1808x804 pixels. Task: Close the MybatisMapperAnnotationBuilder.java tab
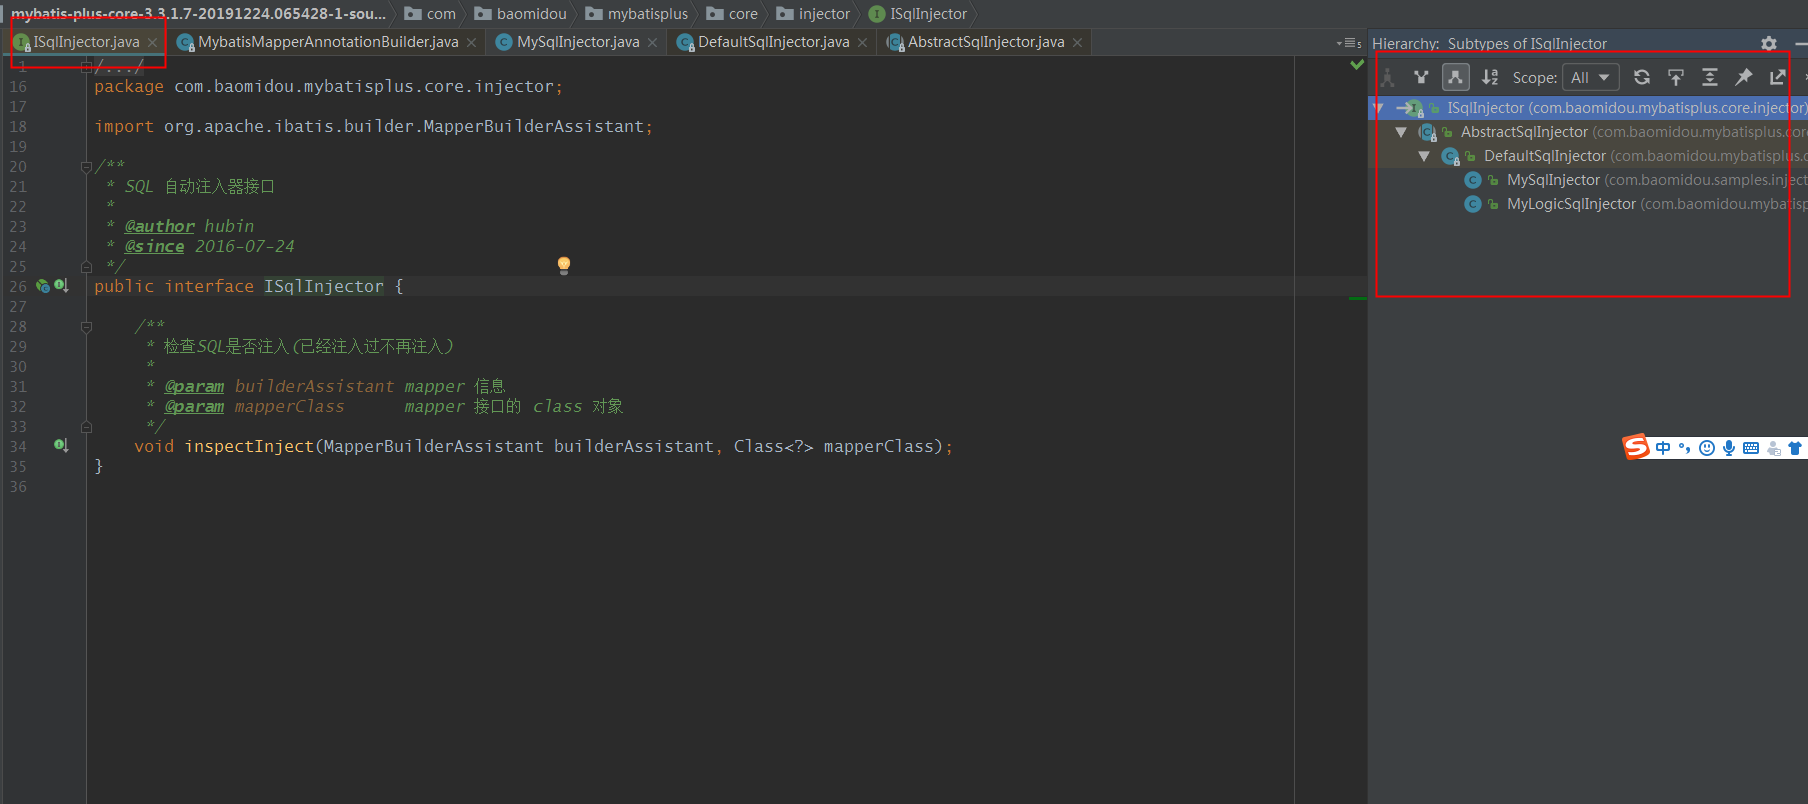472,42
